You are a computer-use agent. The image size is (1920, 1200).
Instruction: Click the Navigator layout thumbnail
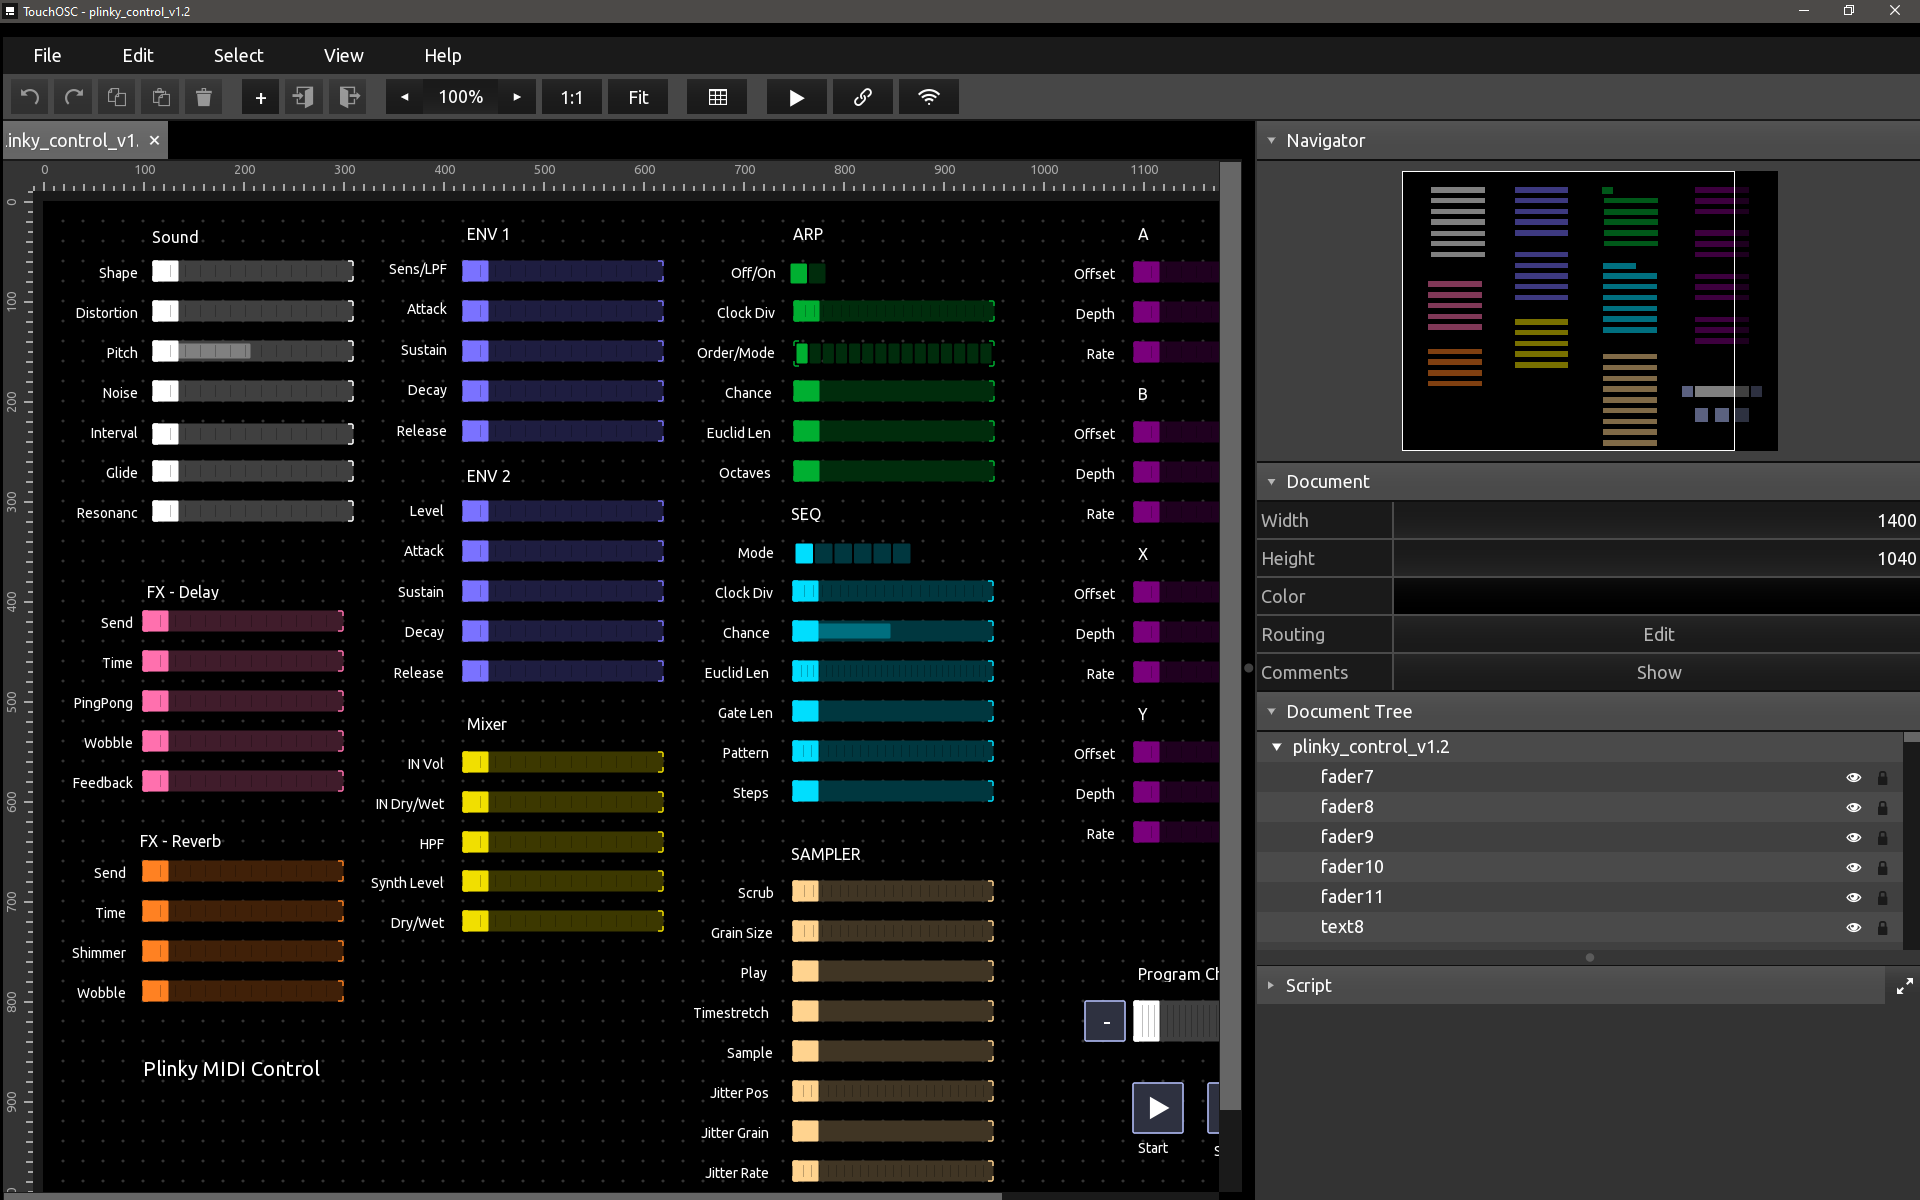(1590, 311)
